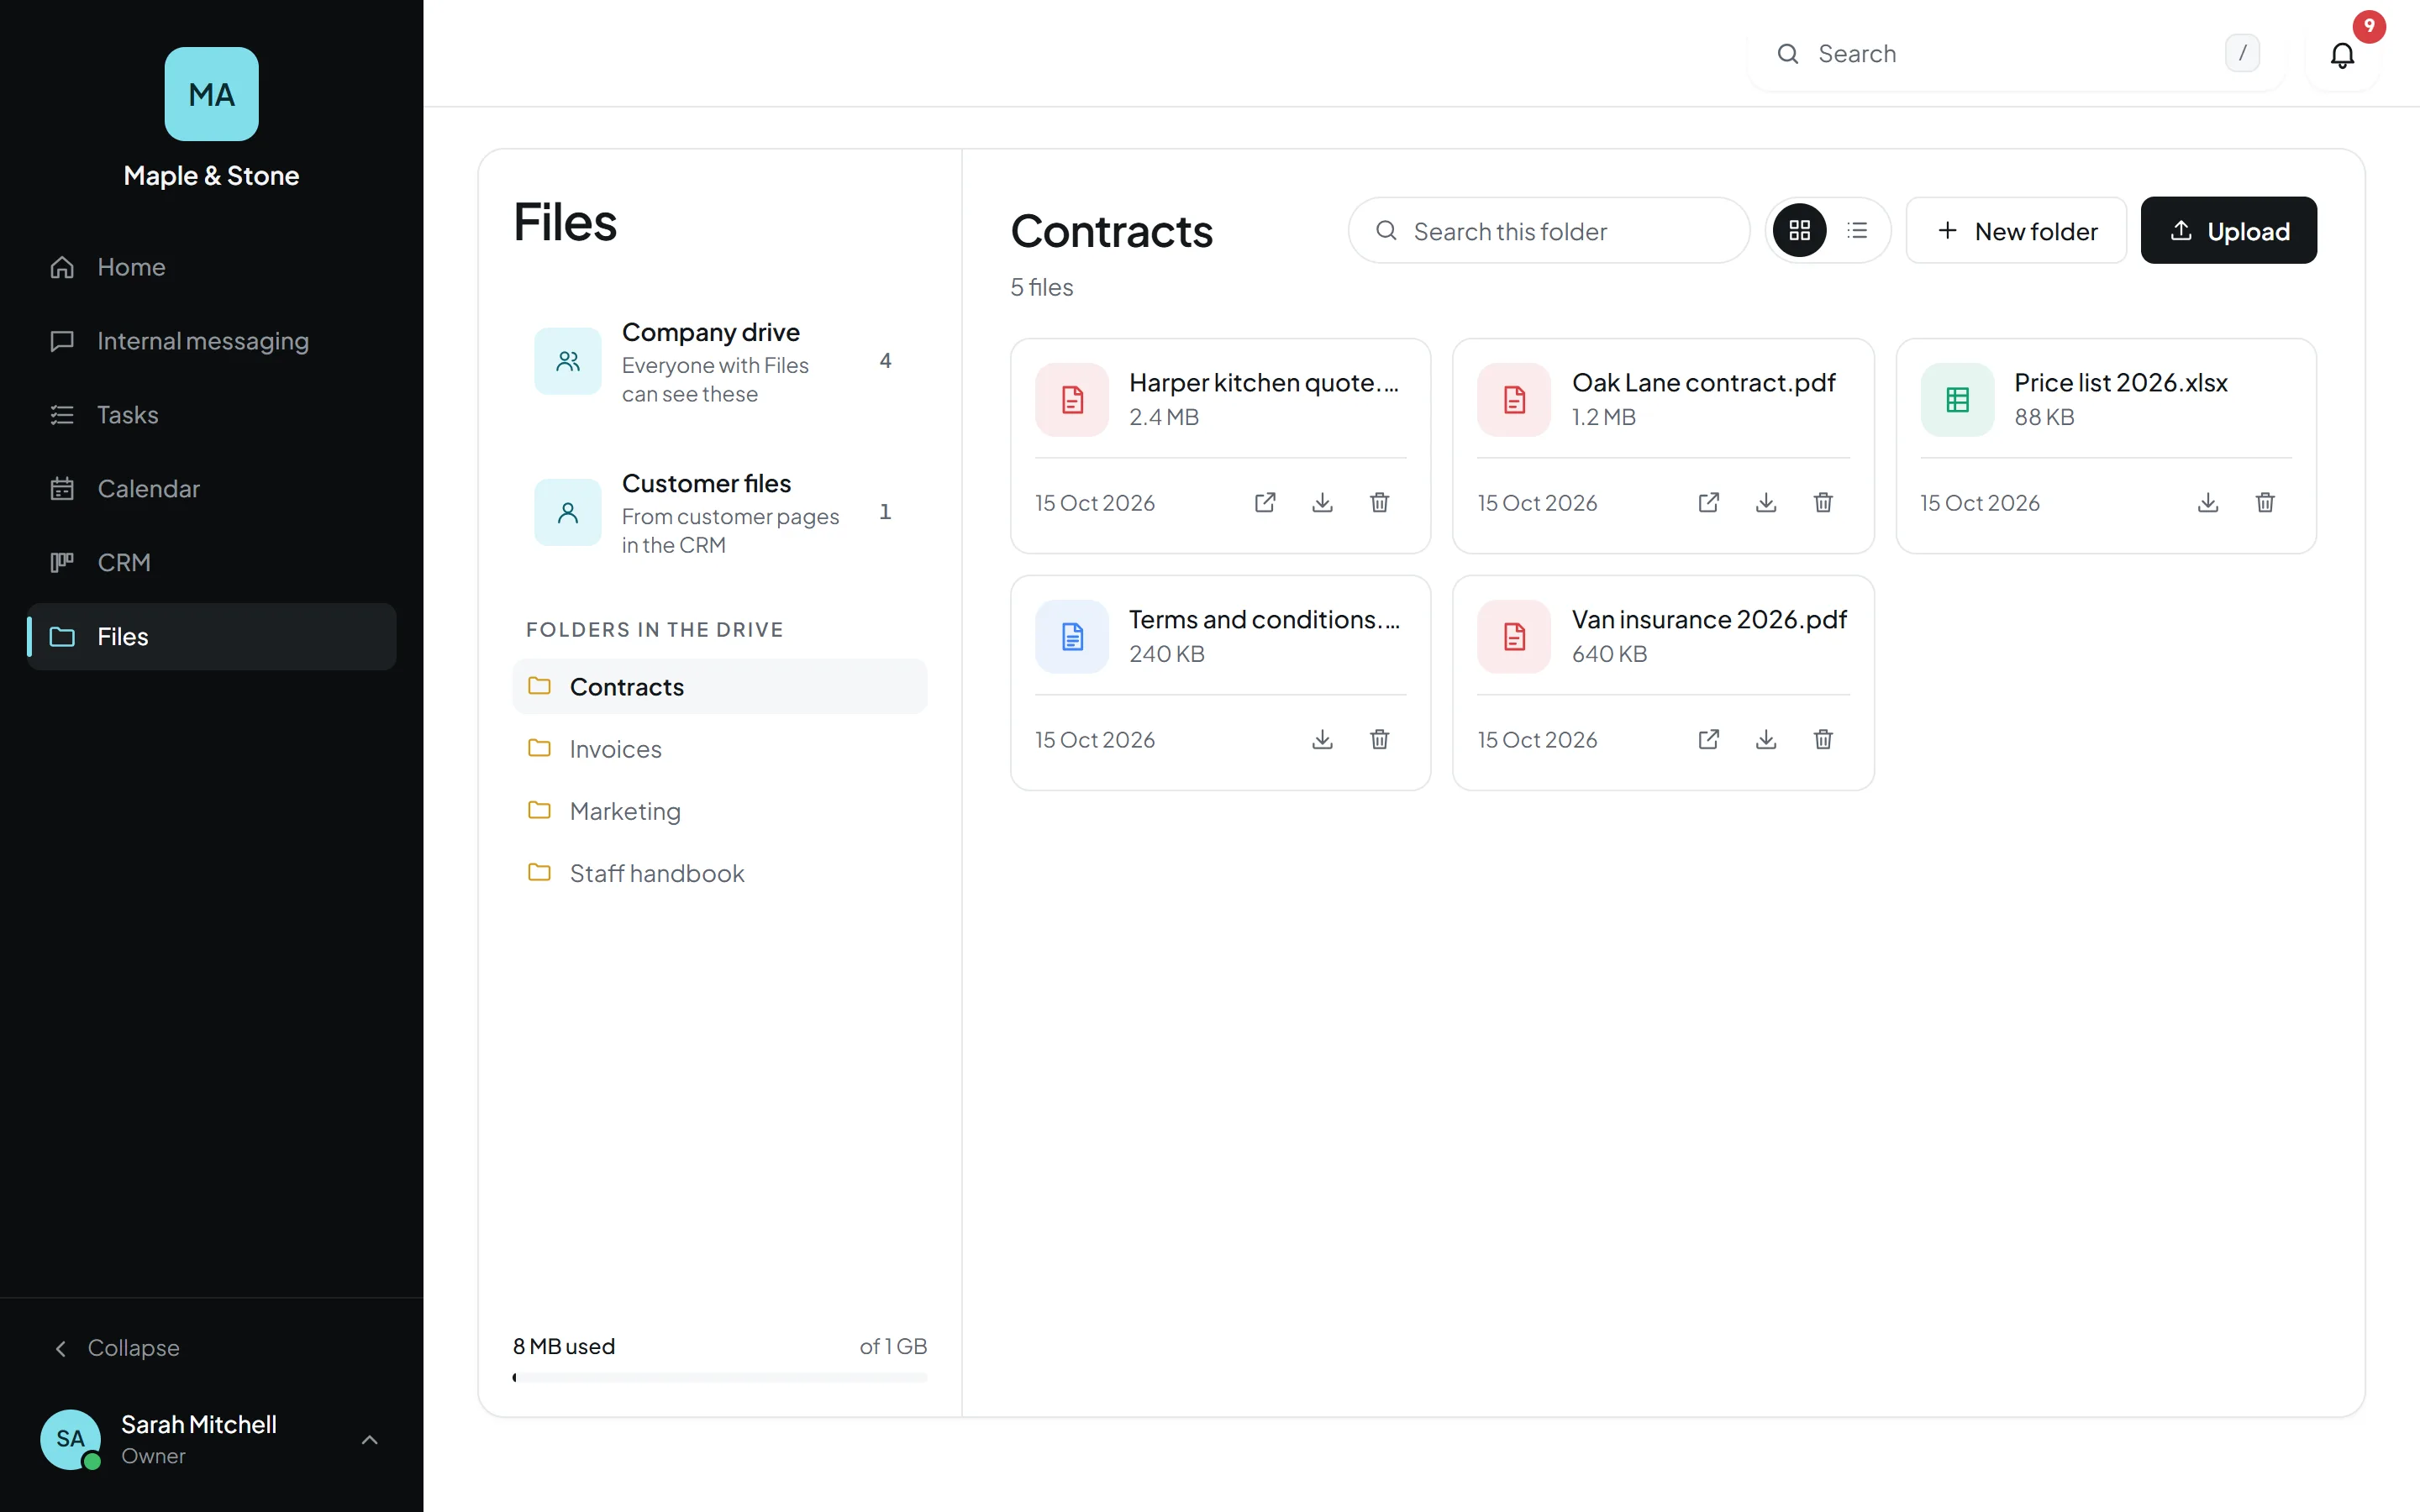The width and height of the screenshot is (2420, 1512).
Task: Click Harper kitchen quote file name
Action: click(x=1264, y=382)
